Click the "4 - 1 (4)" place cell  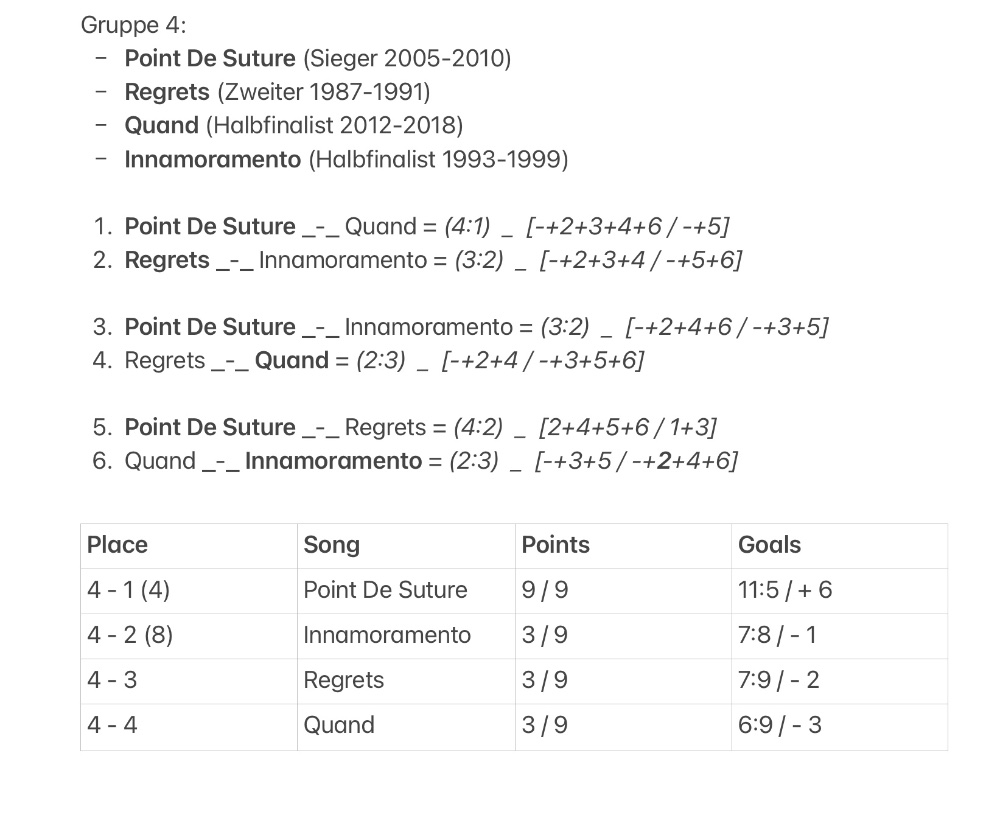pos(128,590)
